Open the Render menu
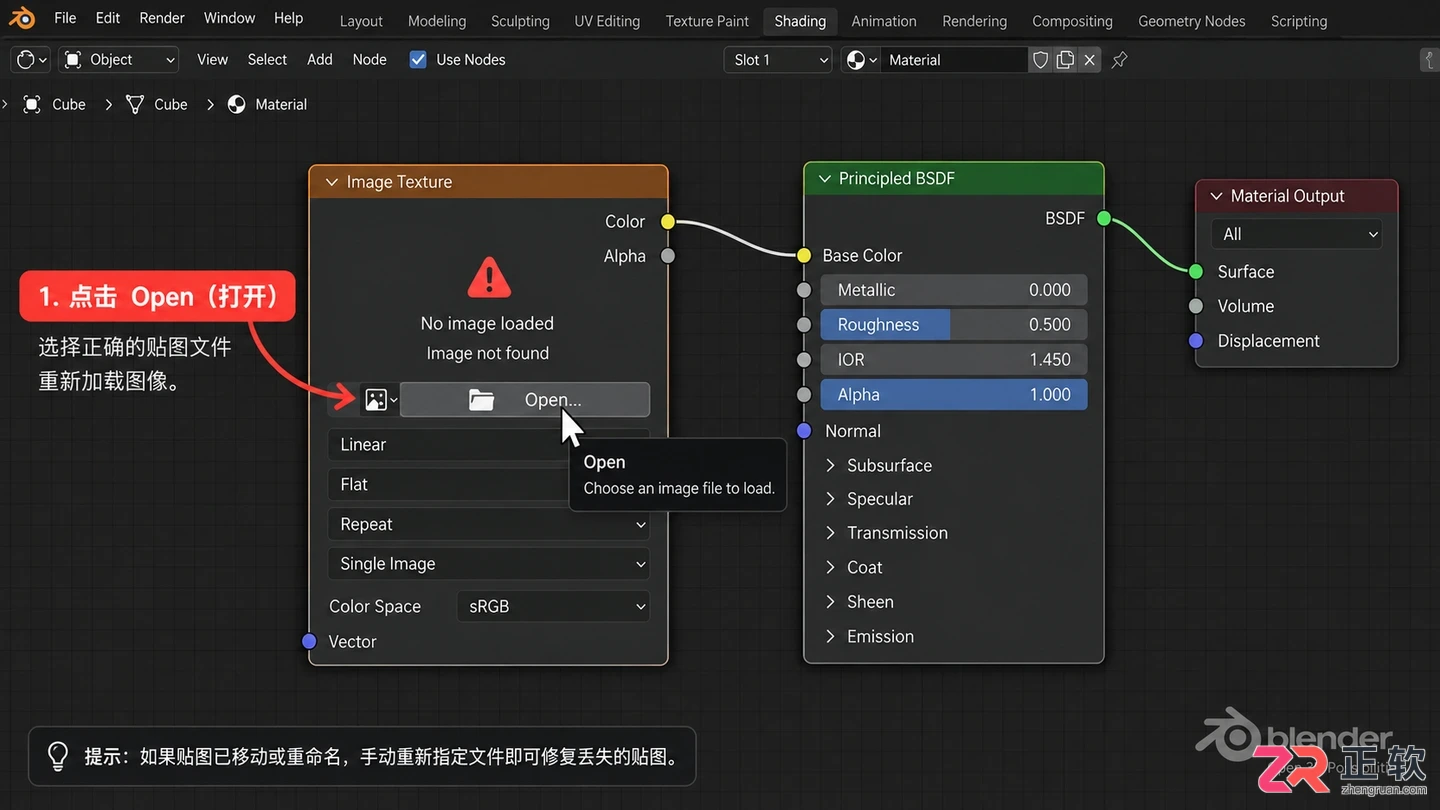Viewport: 1440px width, 810px height. [x=162, y=18]
